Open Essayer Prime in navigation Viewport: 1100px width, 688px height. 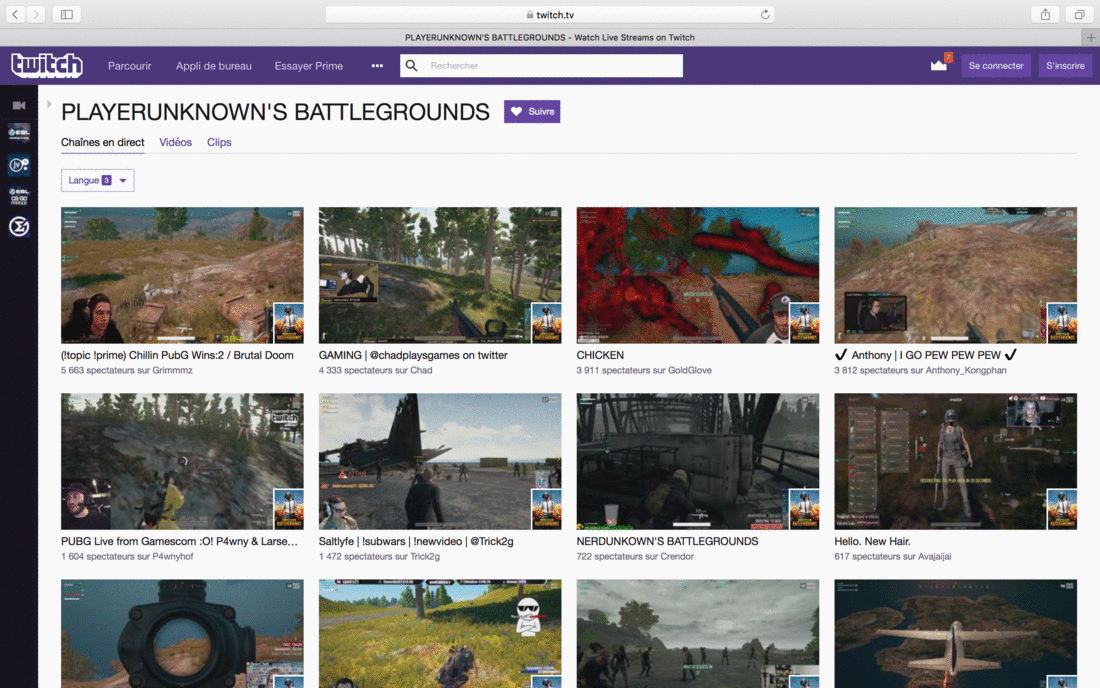coord(309,65)
